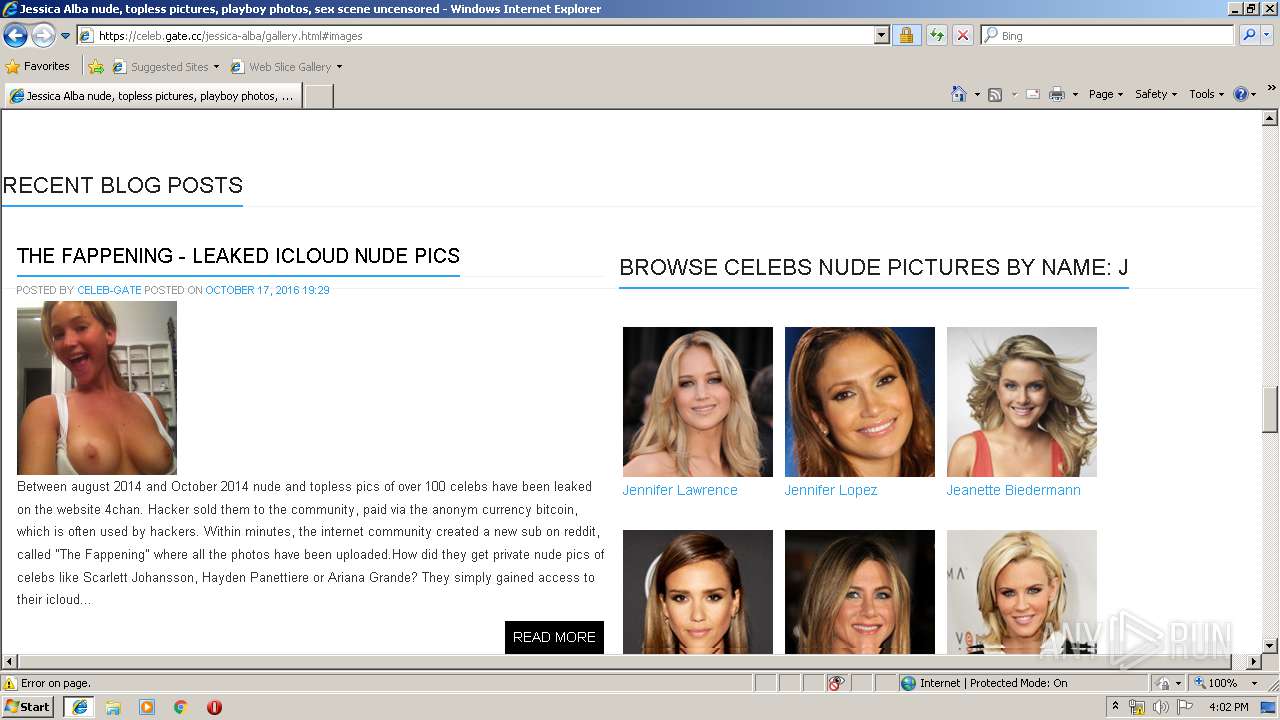Click the vertical scrollbar down arrow
Screen dimensions: 1280x720
1270,646
